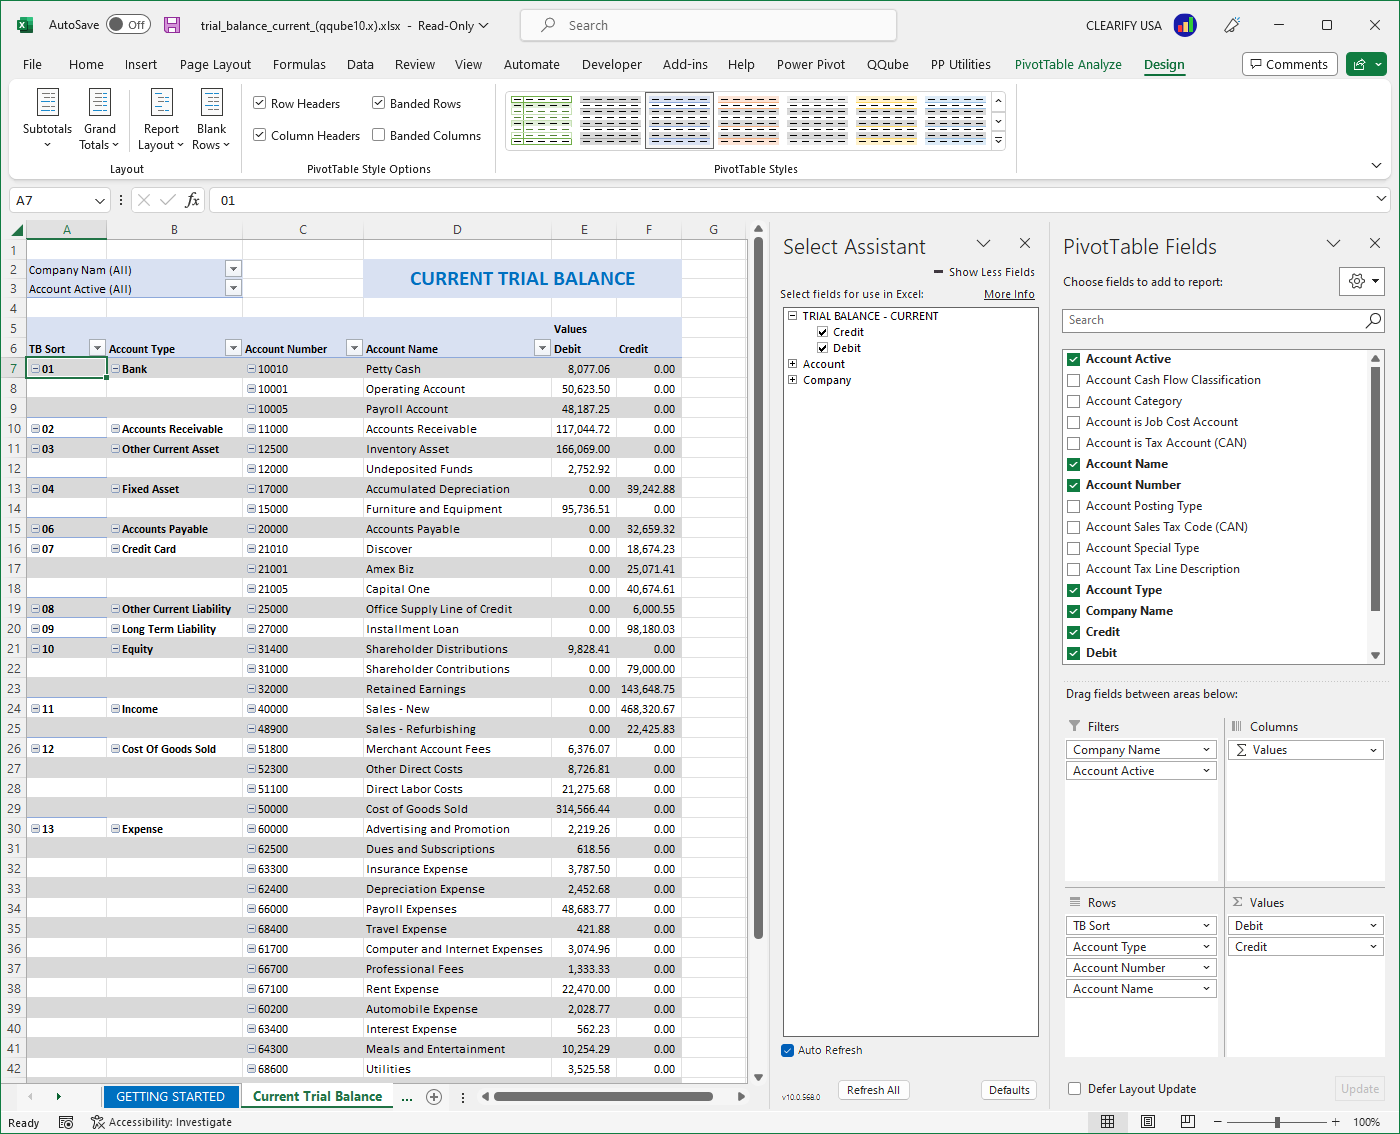1400x1134 pixels.
Task: Select the GETTING STARTED sheet tab
Action: (171, 1096)
